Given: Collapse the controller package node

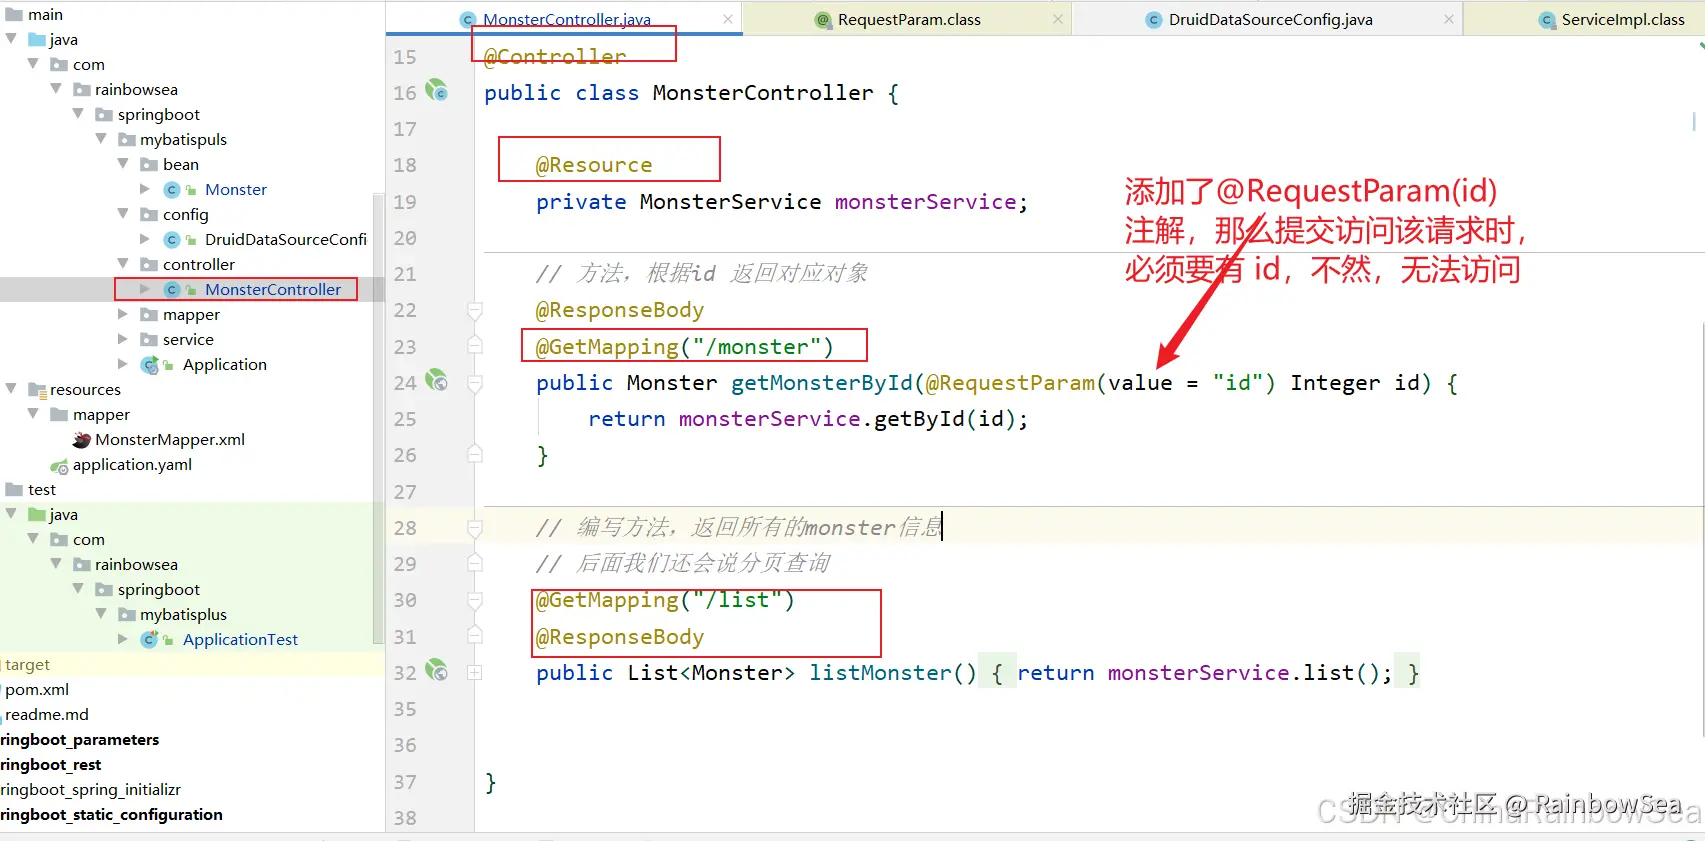Looking at the screenshot, I should (123, 263).
